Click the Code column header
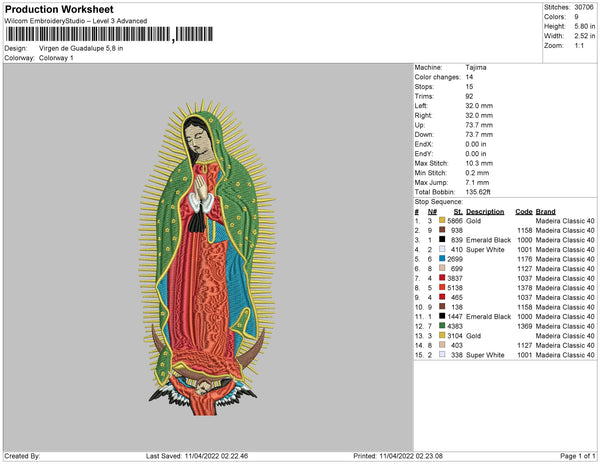 pyautogui.click(x=524, y=212)
